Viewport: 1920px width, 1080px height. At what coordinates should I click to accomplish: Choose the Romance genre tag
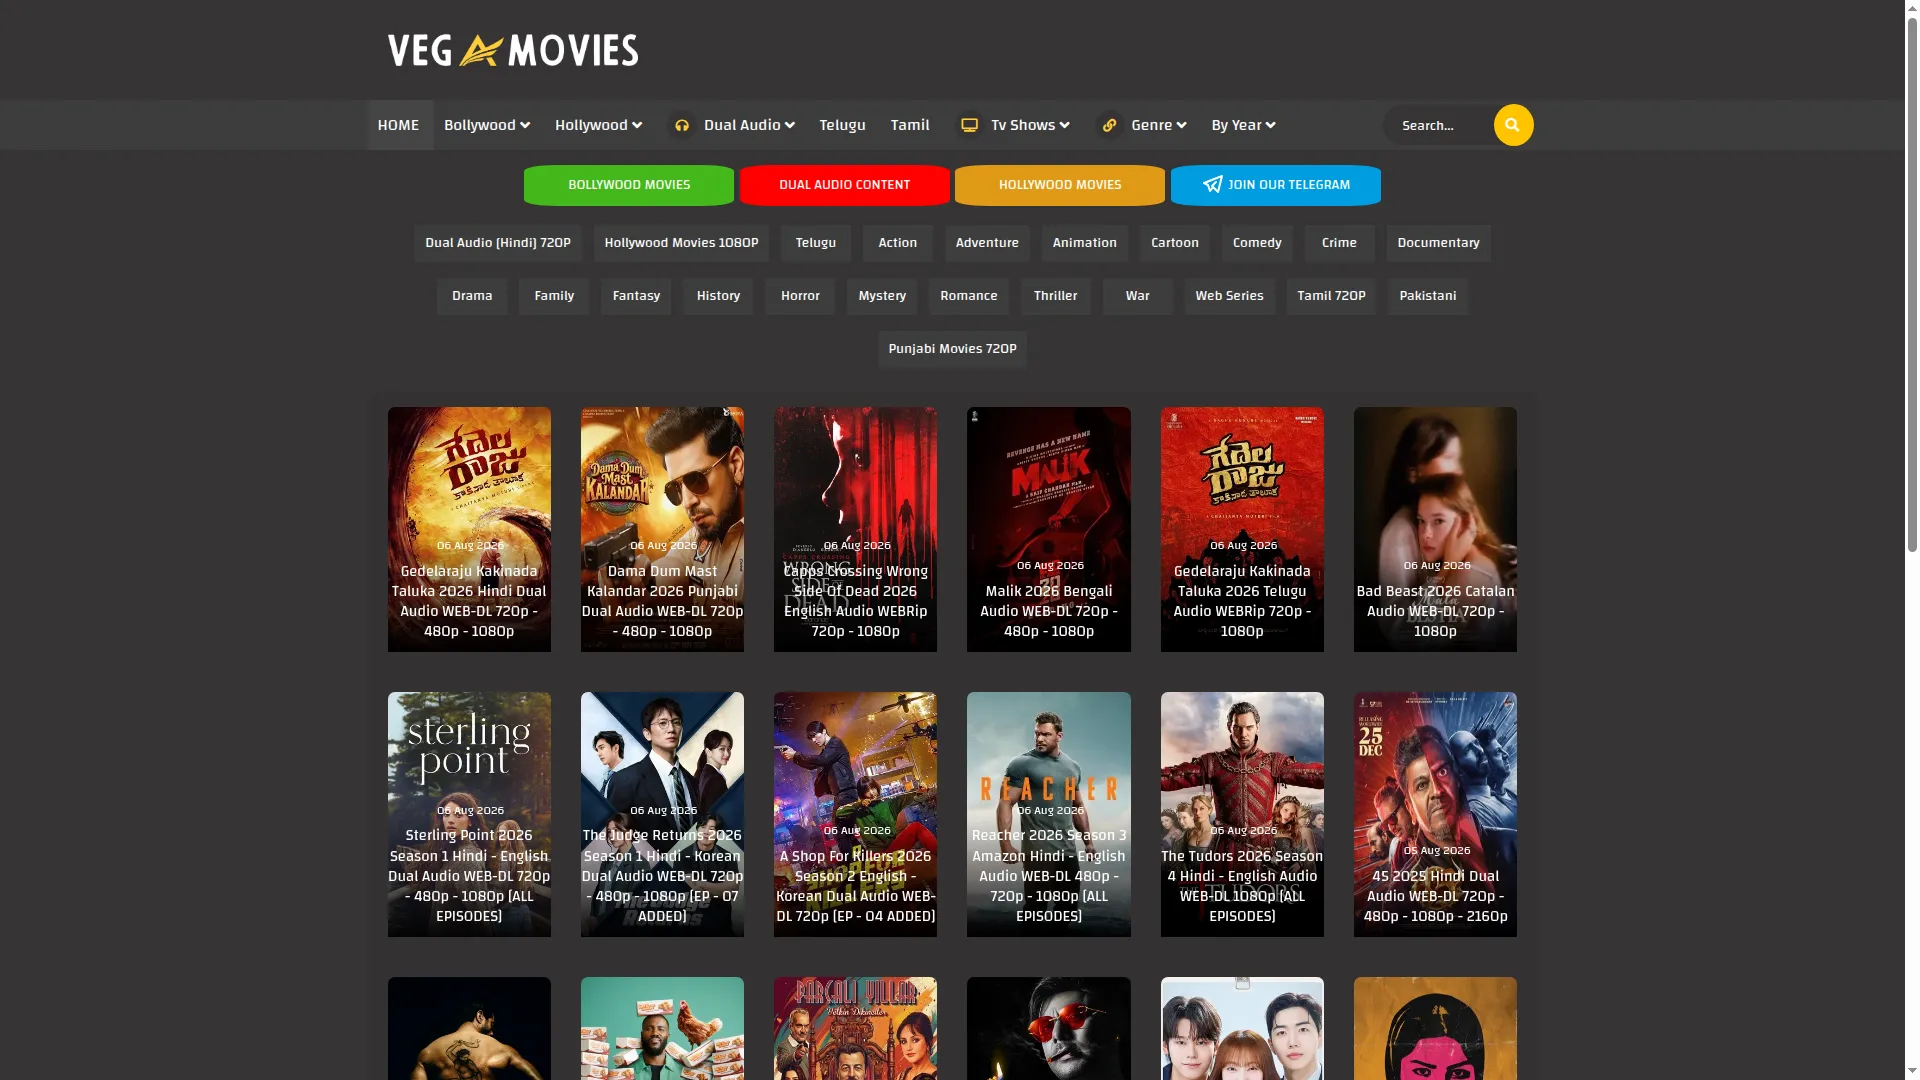coord(969,296)
